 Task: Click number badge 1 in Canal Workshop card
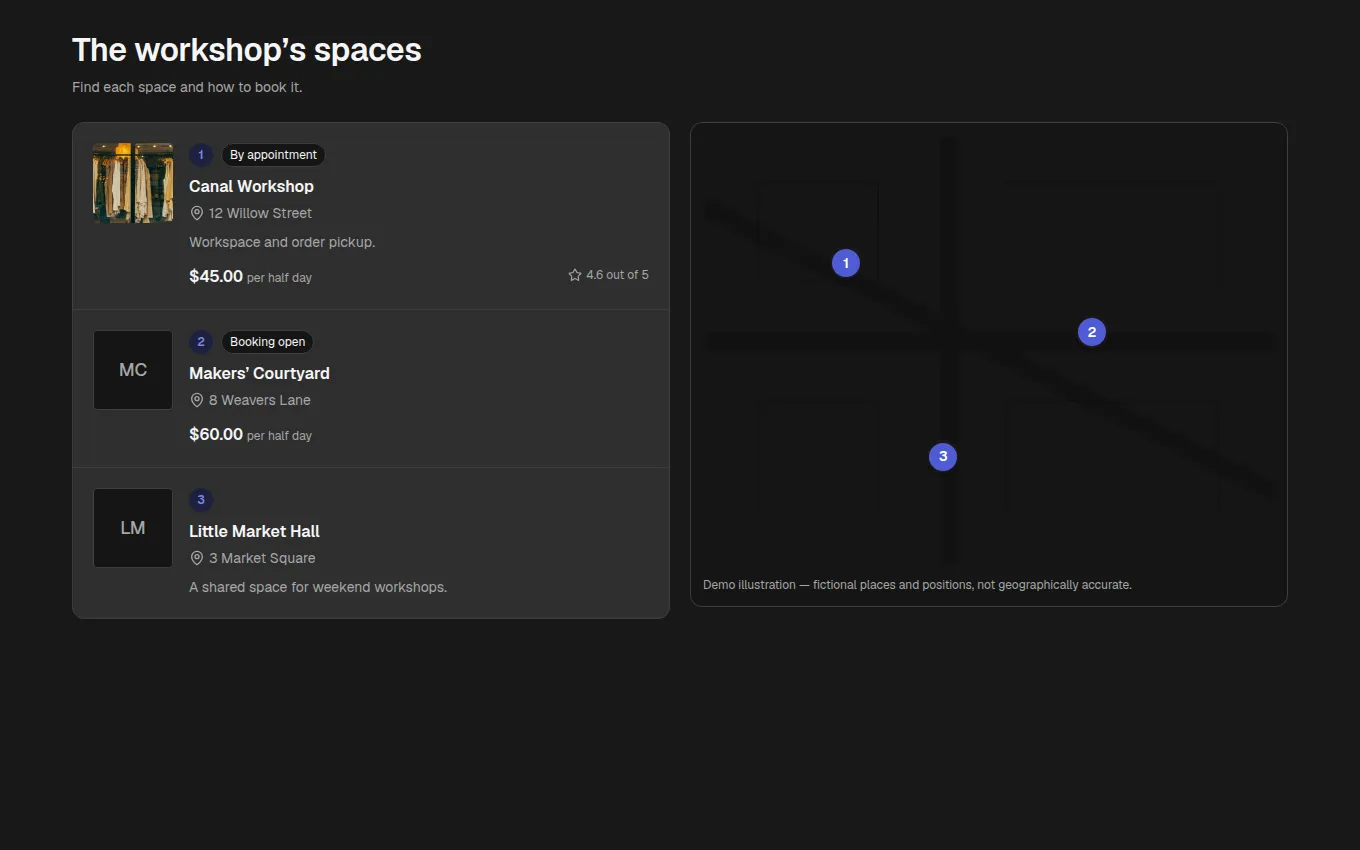pos(201,155)
